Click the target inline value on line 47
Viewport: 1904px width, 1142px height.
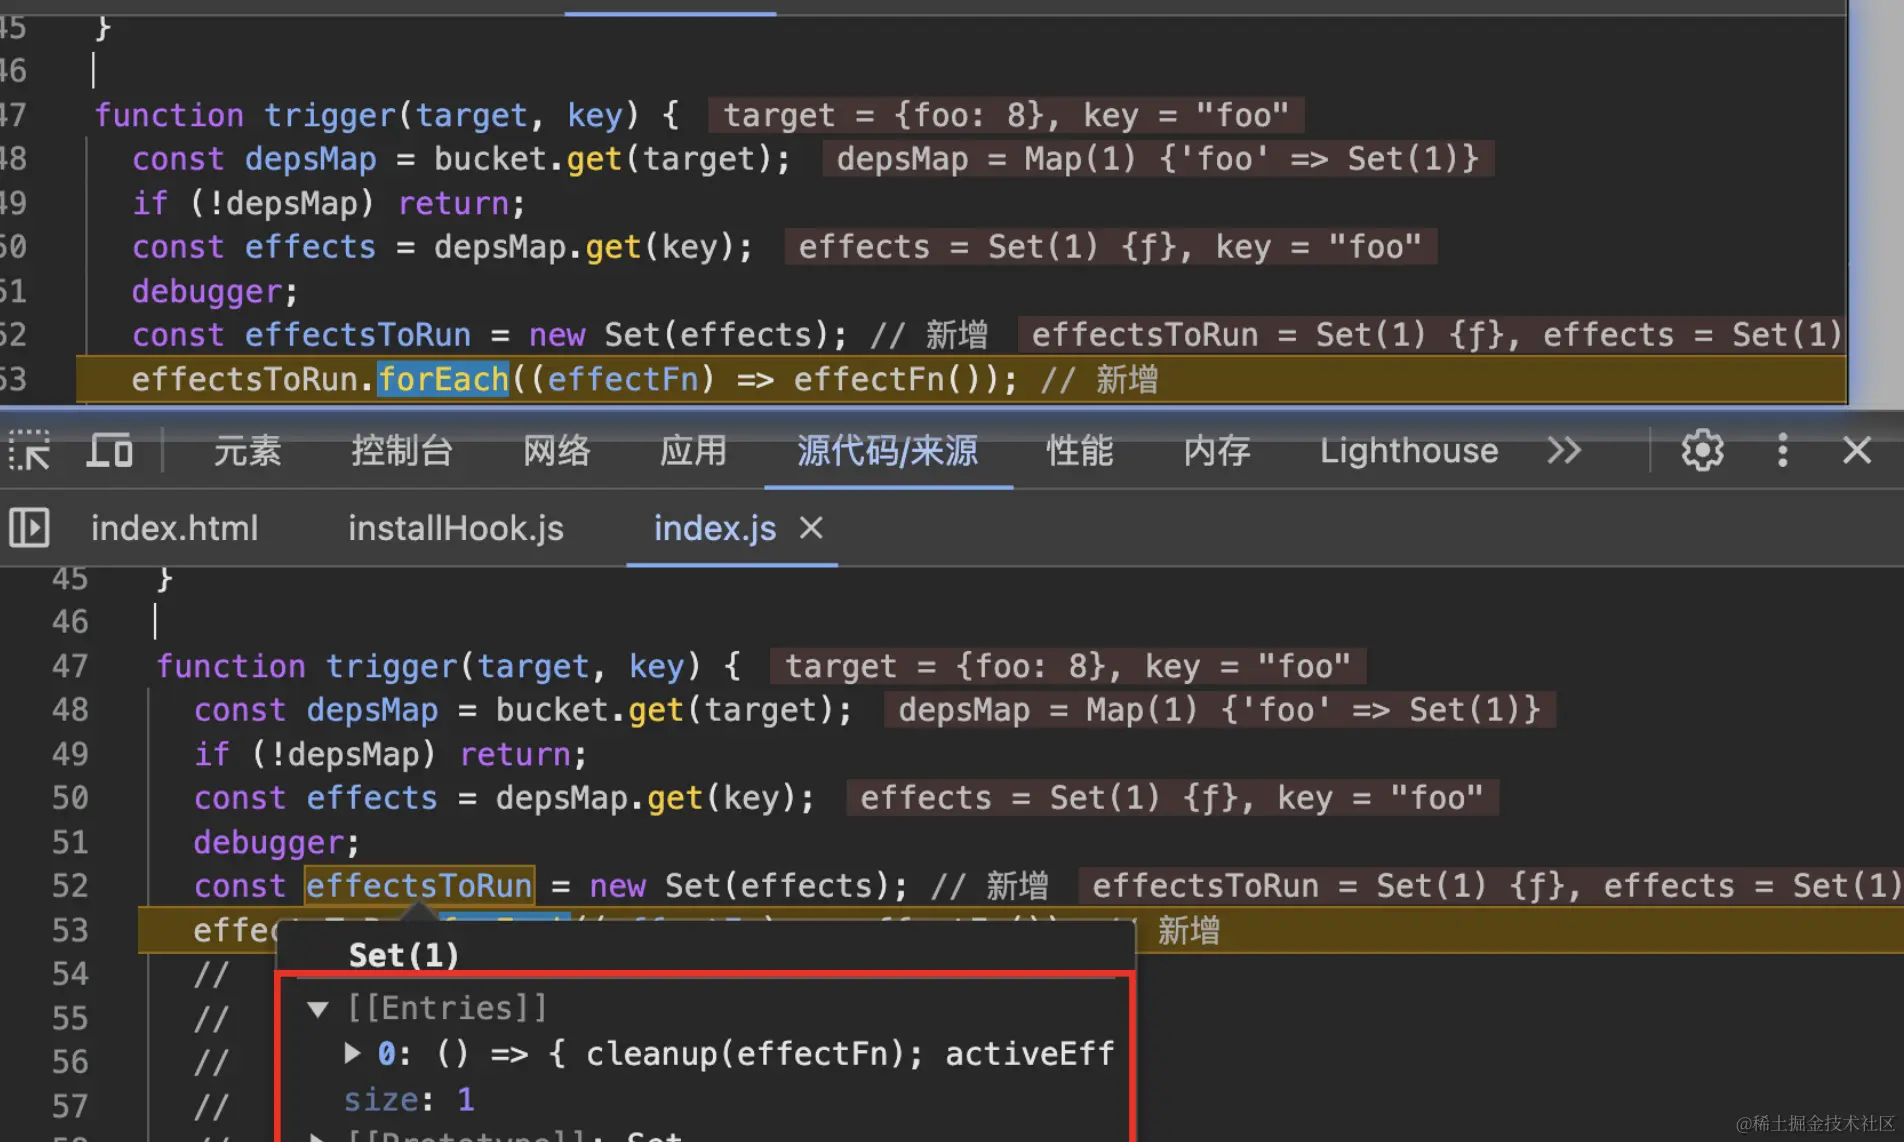tap(1068, 666)
